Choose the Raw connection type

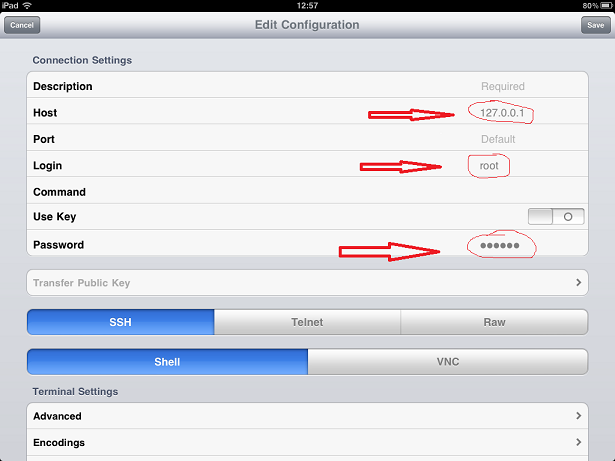point(494,323)
